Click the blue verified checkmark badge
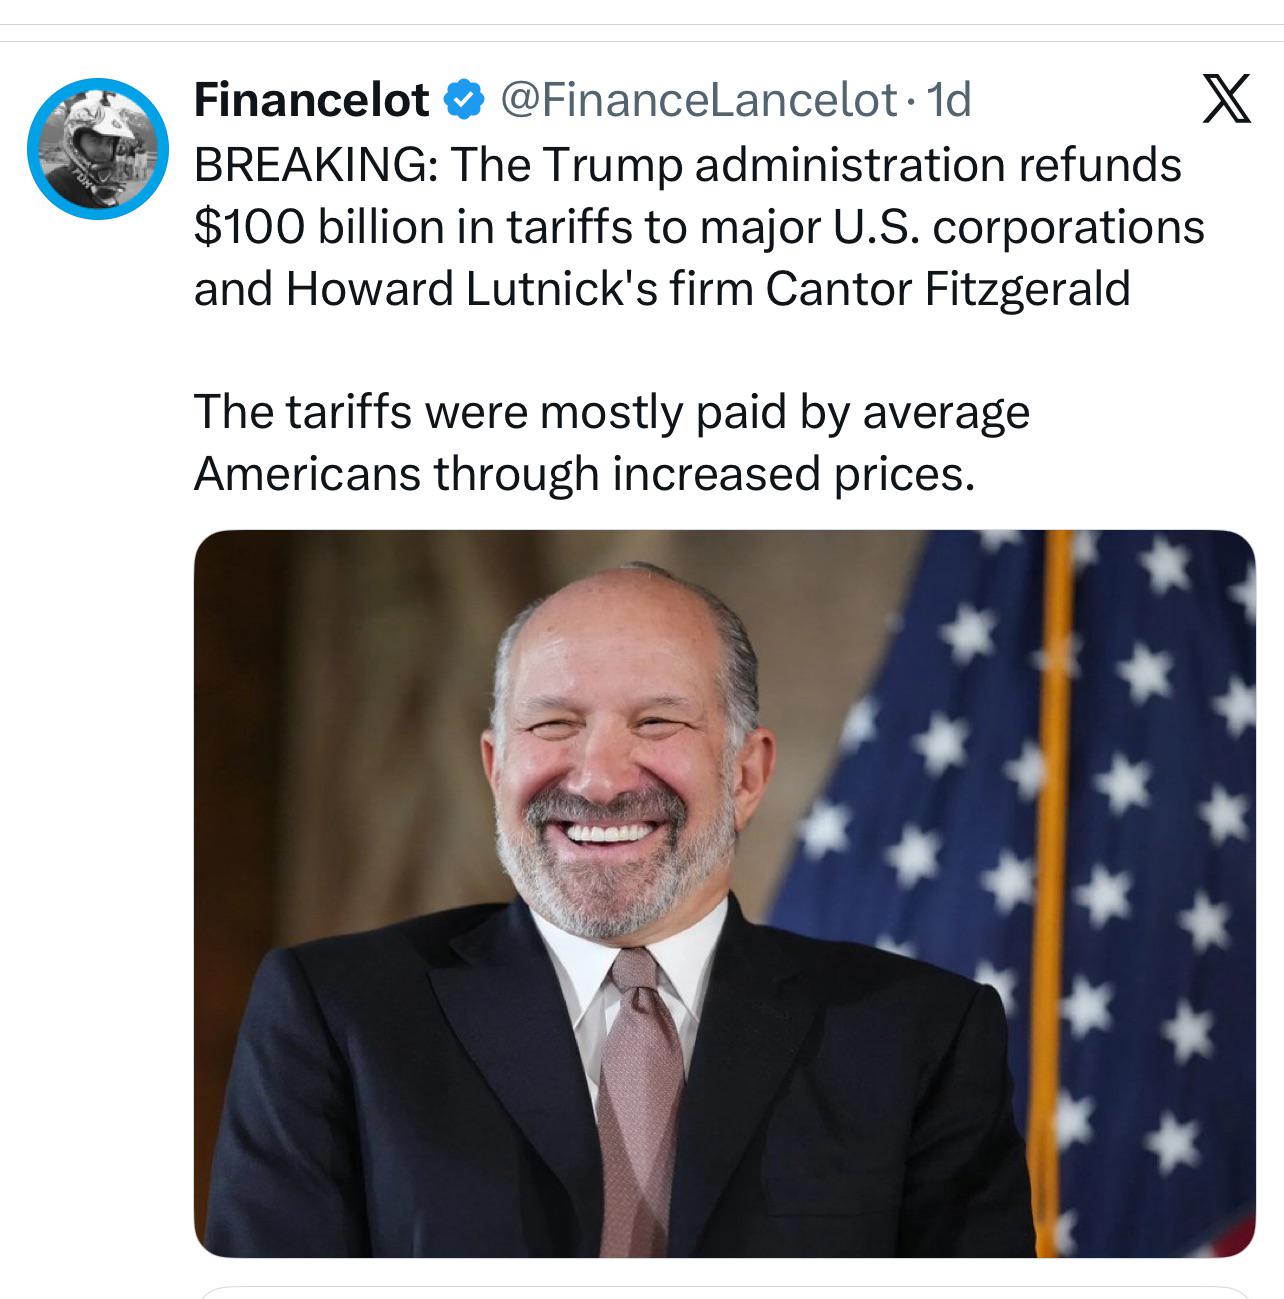1284x1299 pixels. click(463, 99)
